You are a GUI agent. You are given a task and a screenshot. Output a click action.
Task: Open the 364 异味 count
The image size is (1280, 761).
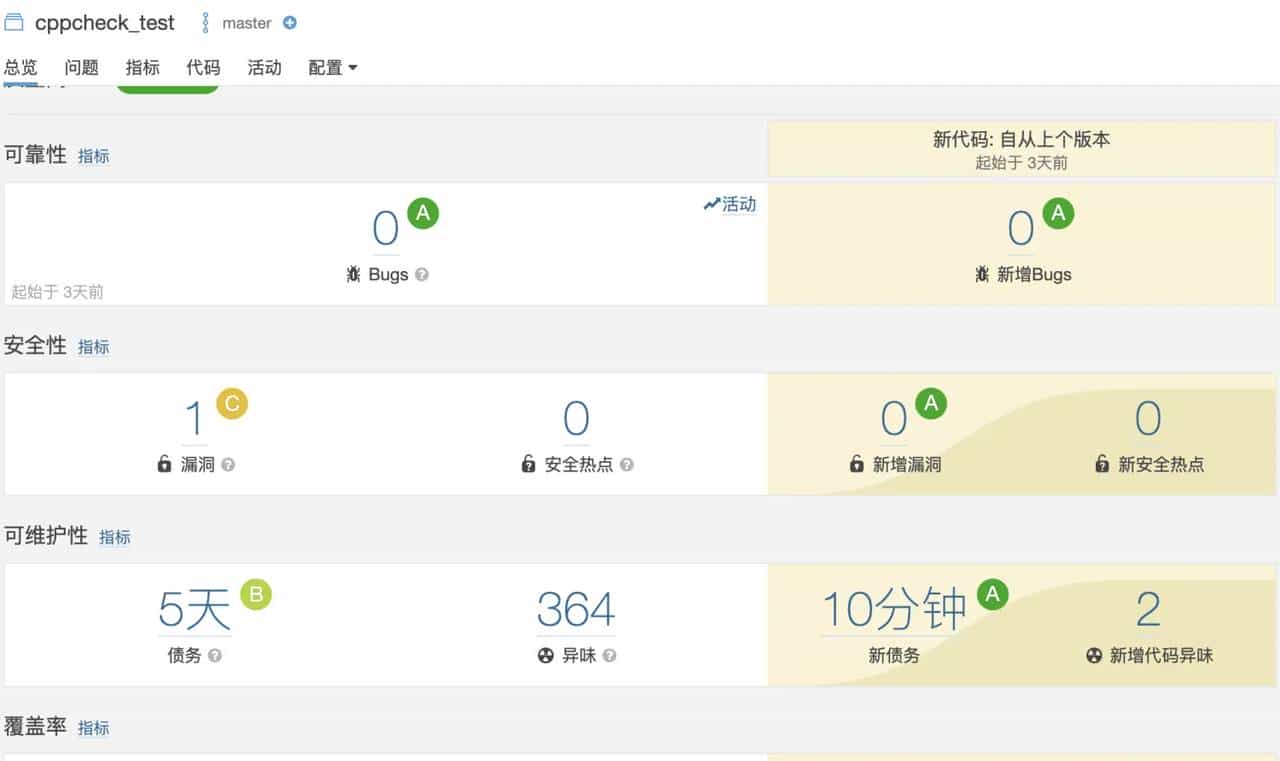tap(576, 610)
